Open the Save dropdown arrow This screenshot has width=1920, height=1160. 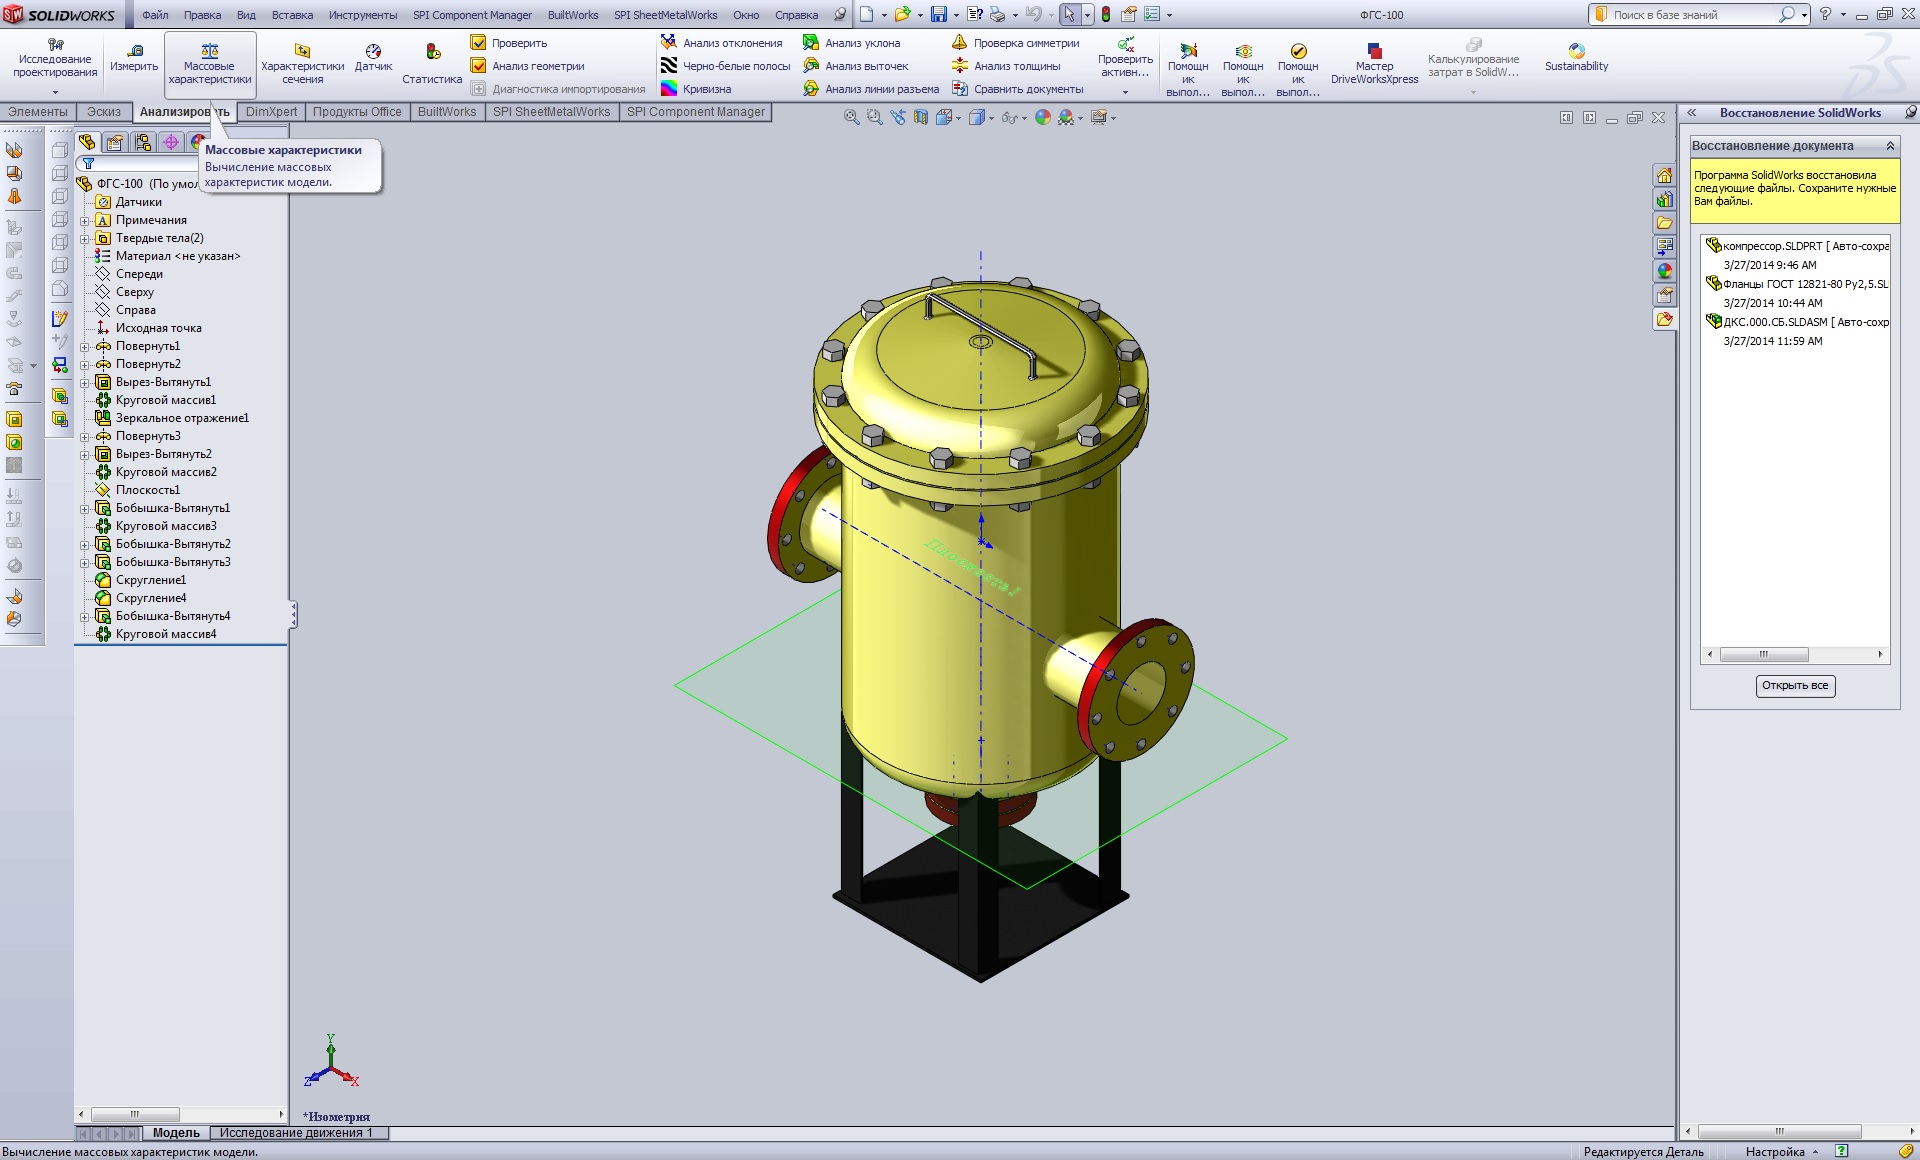point(956,15)
